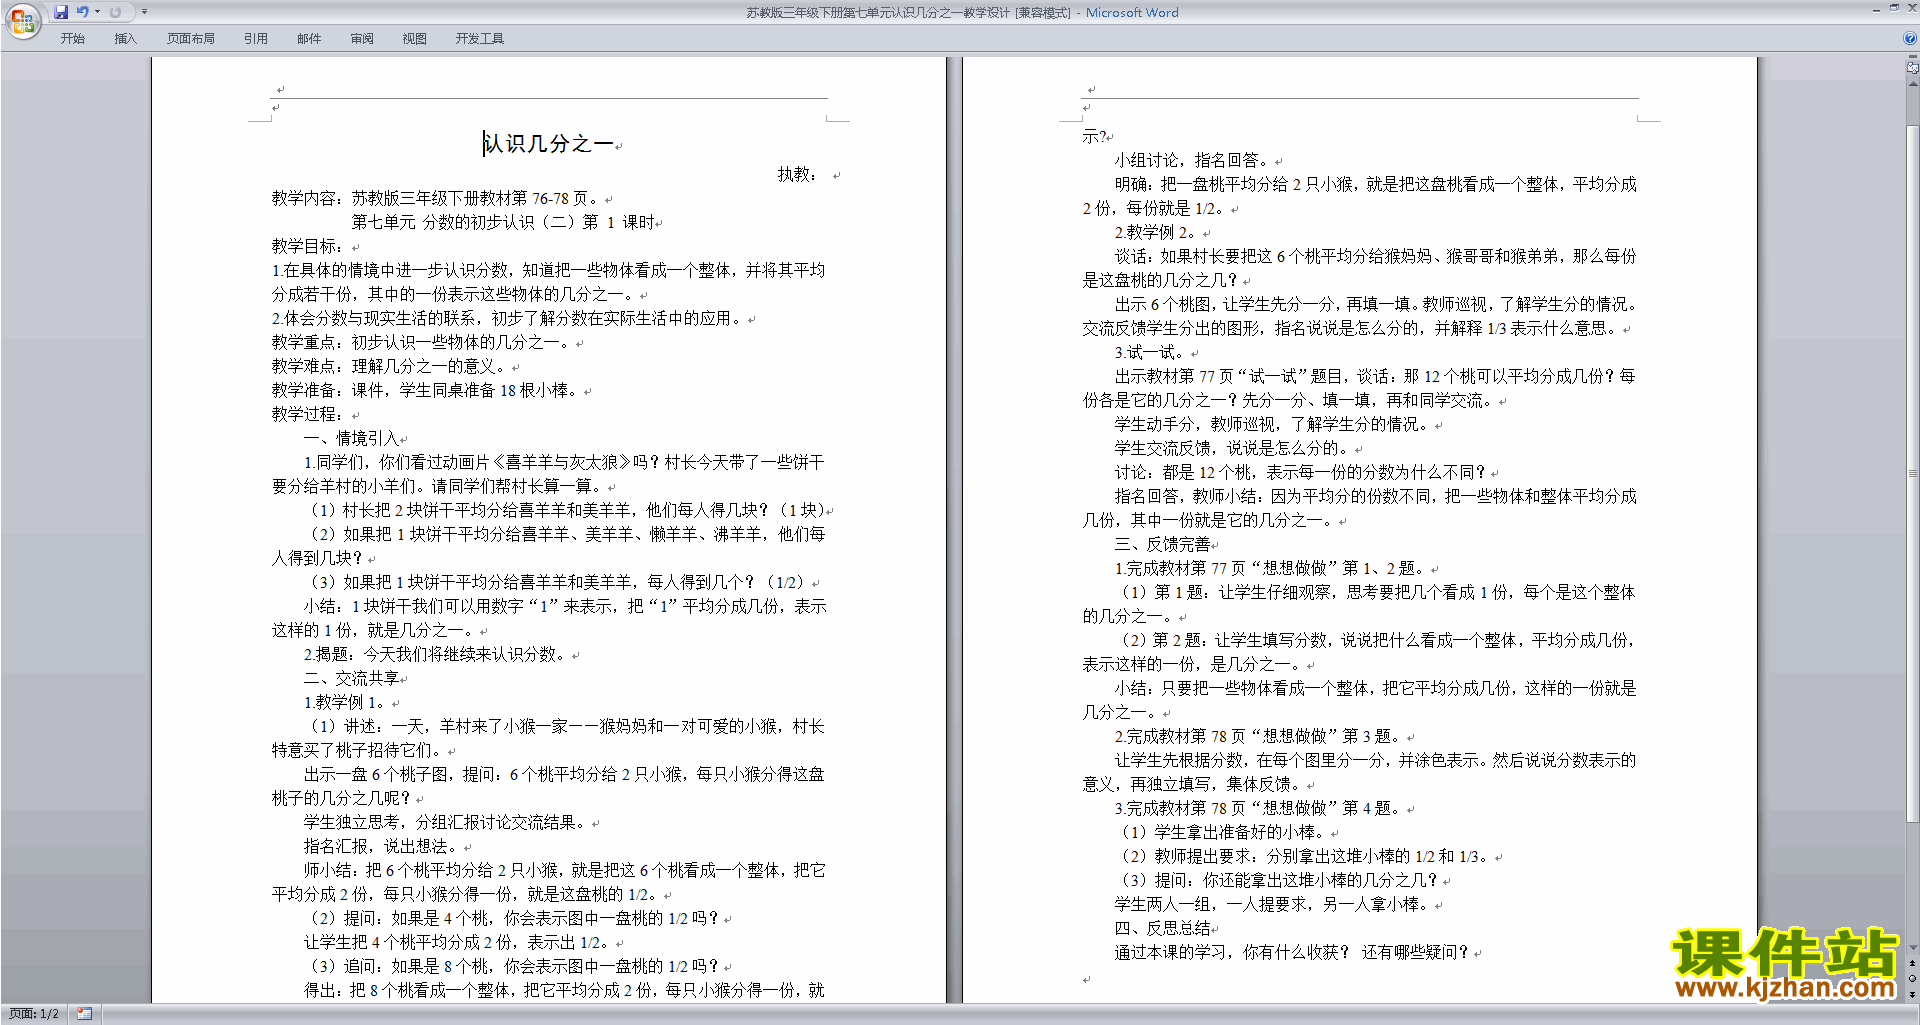Click the line 学生两人一组，一人提要求，另一人拿小棒

coord(1273,904)
